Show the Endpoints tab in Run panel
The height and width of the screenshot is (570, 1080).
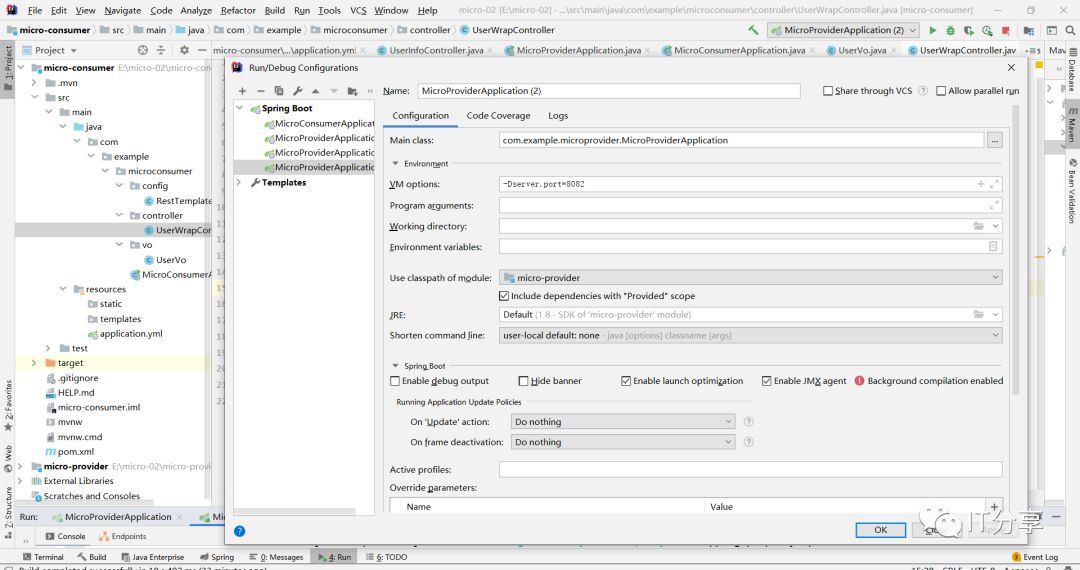pyautogui.click(x=123, y=536)
